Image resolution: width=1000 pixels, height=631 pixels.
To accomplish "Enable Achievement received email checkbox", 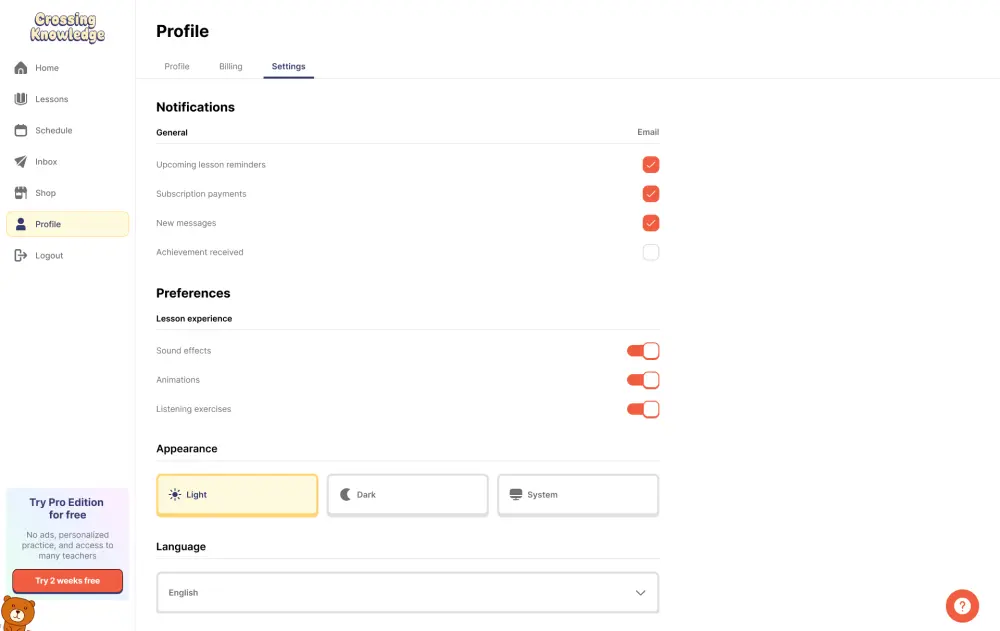I will (651, 252).
